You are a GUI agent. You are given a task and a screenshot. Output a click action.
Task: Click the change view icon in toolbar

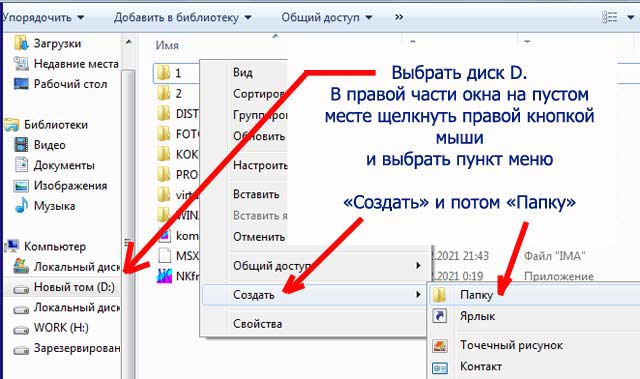609,17
